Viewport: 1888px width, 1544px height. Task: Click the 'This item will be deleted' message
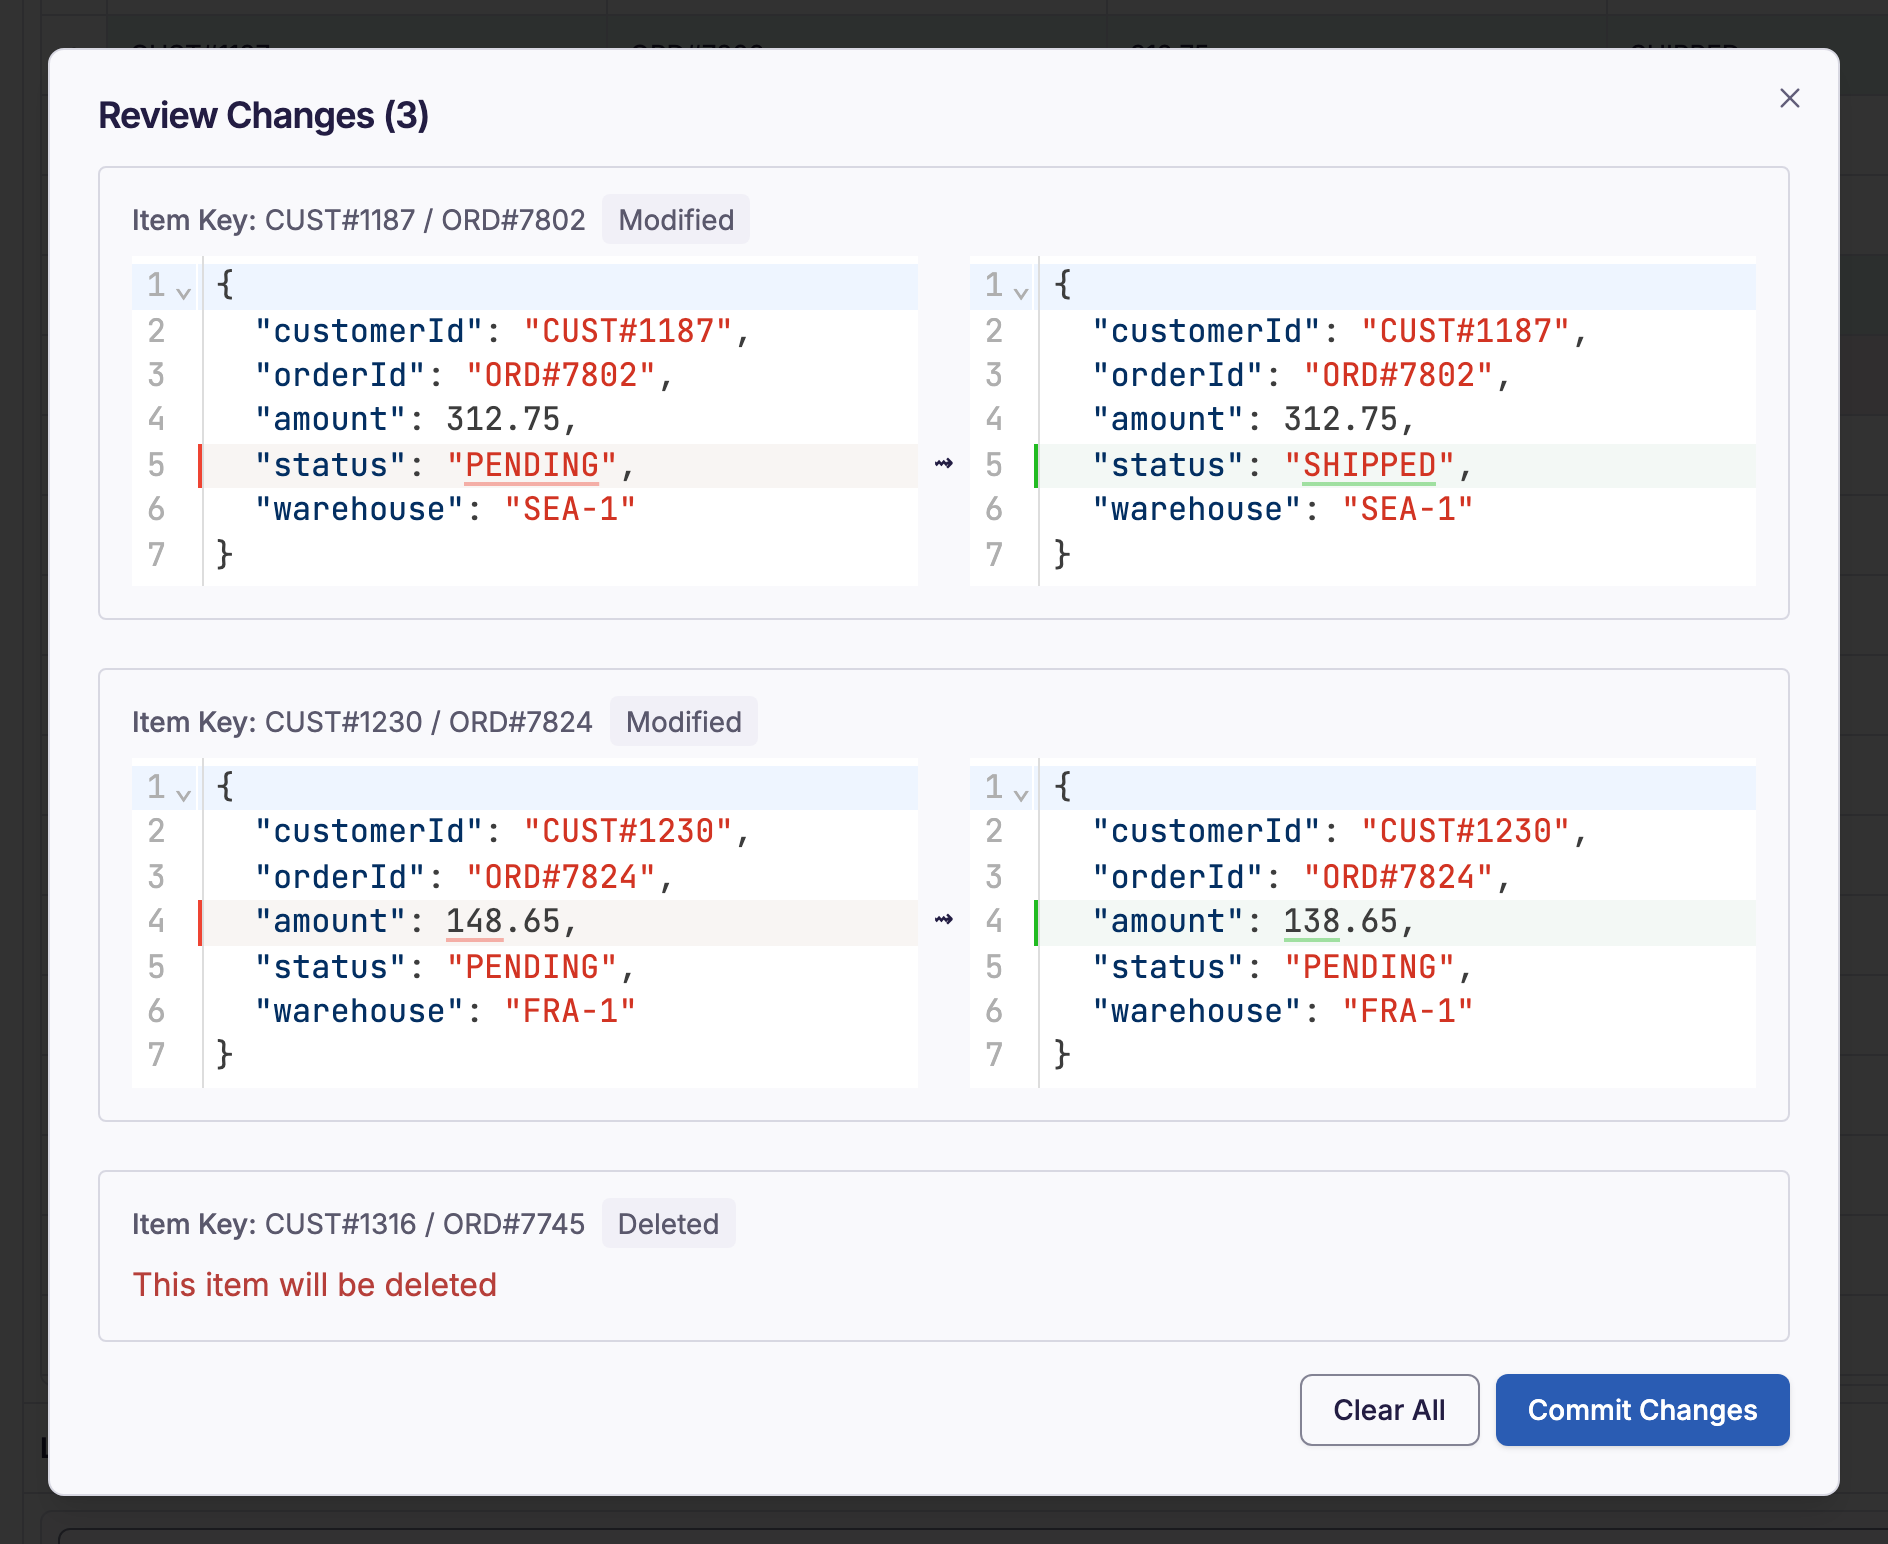click(x=315, y=1284)
